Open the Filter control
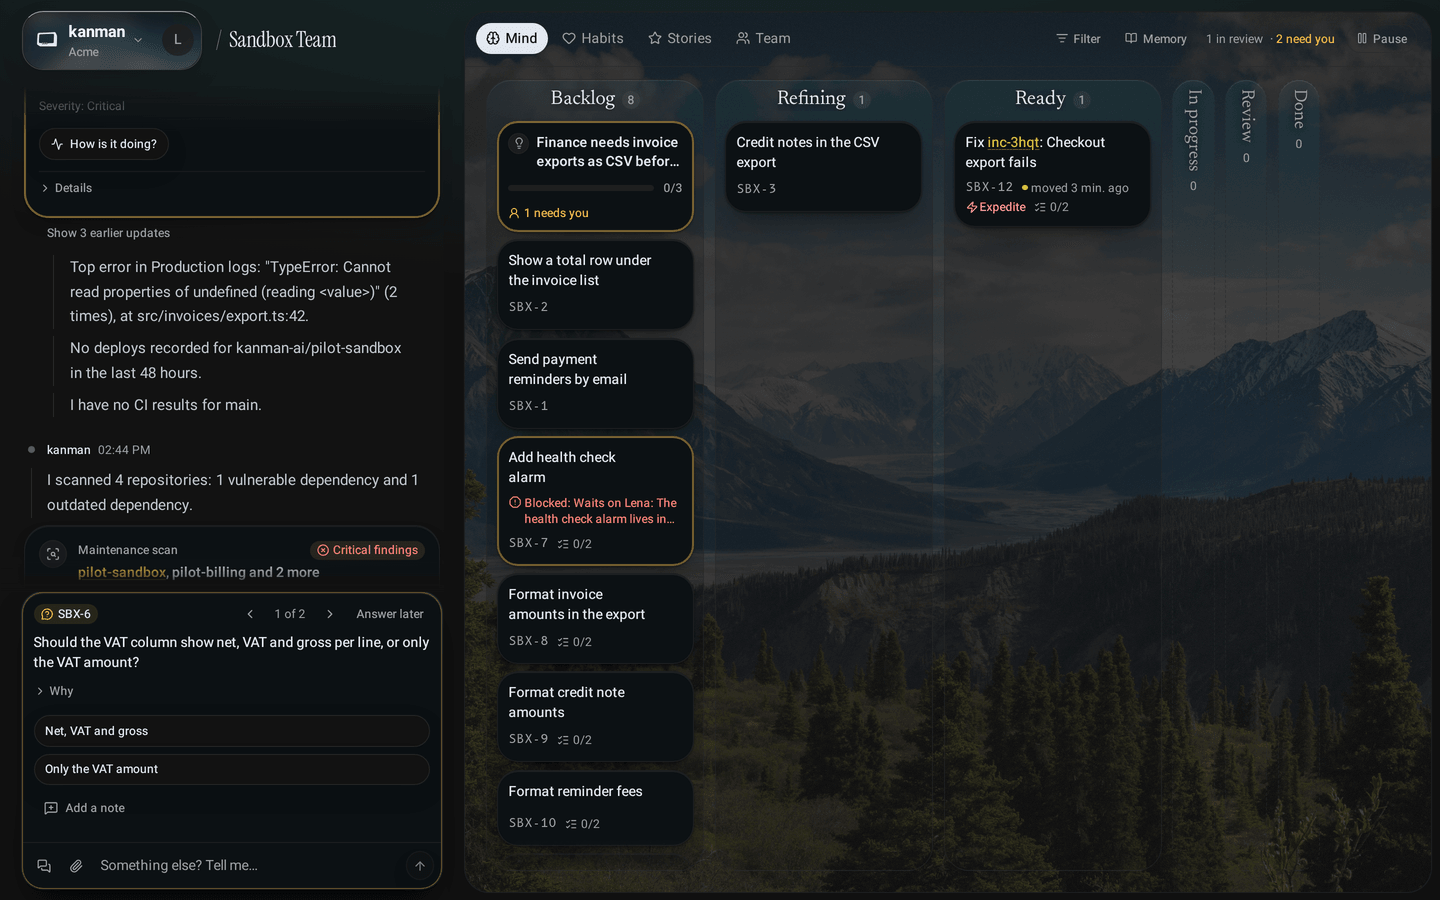 [1078, 39]
